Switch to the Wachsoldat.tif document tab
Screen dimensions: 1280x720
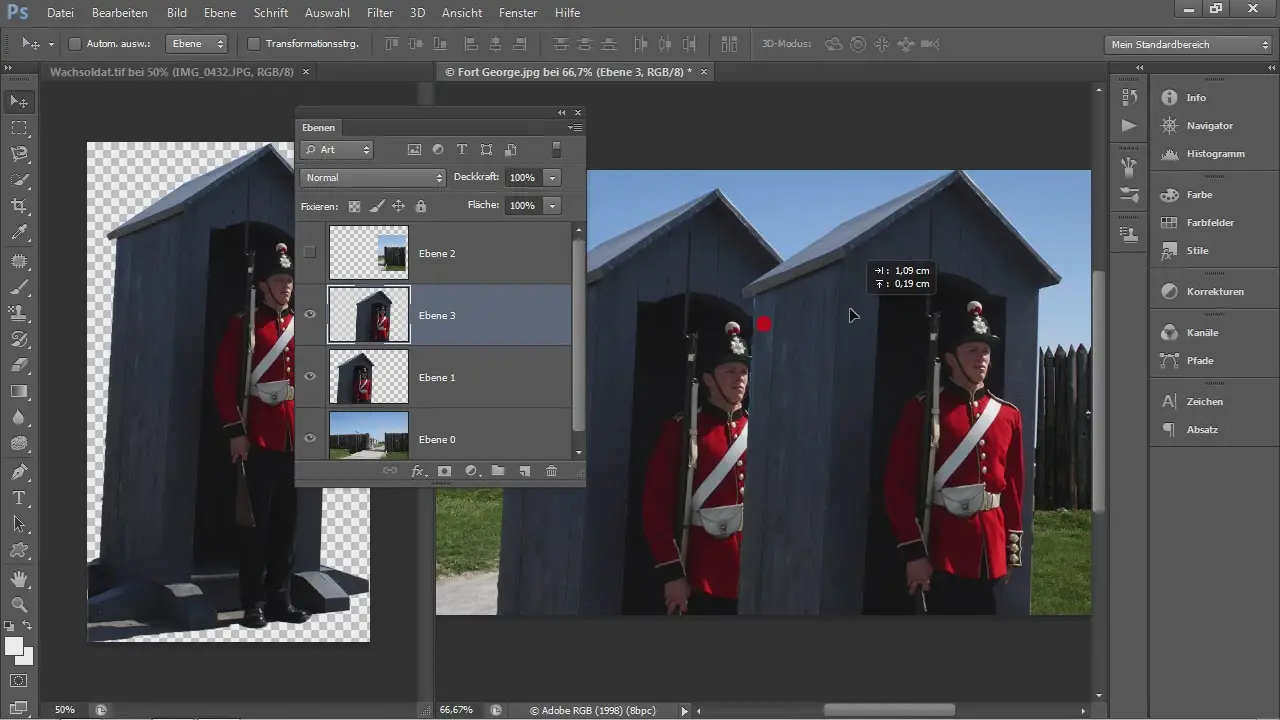pos(171,72)
